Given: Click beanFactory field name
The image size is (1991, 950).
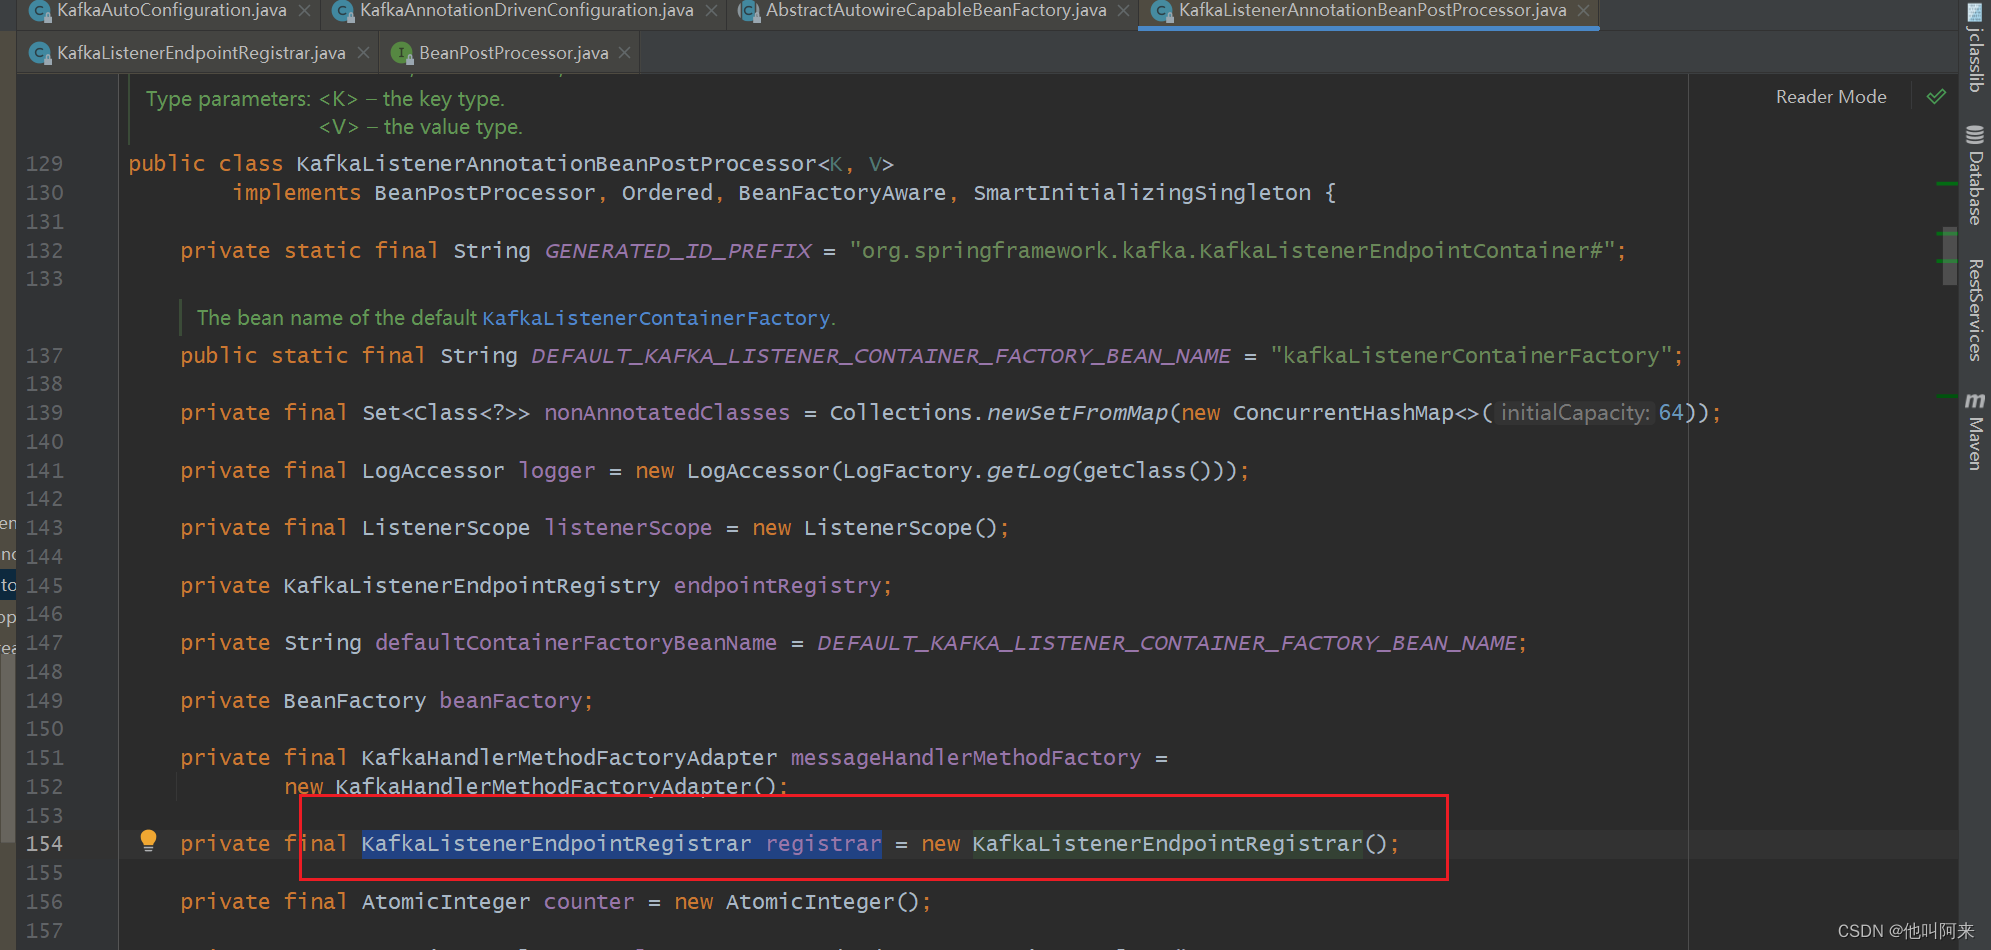Looking at the screenshot, I should point(511,701).
